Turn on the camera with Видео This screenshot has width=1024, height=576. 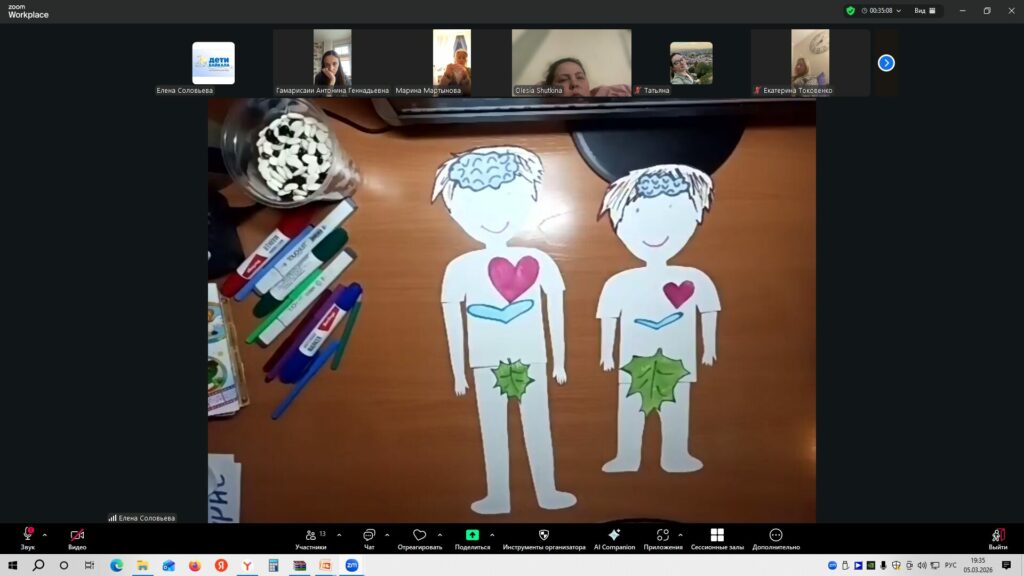tap(77, 536)
